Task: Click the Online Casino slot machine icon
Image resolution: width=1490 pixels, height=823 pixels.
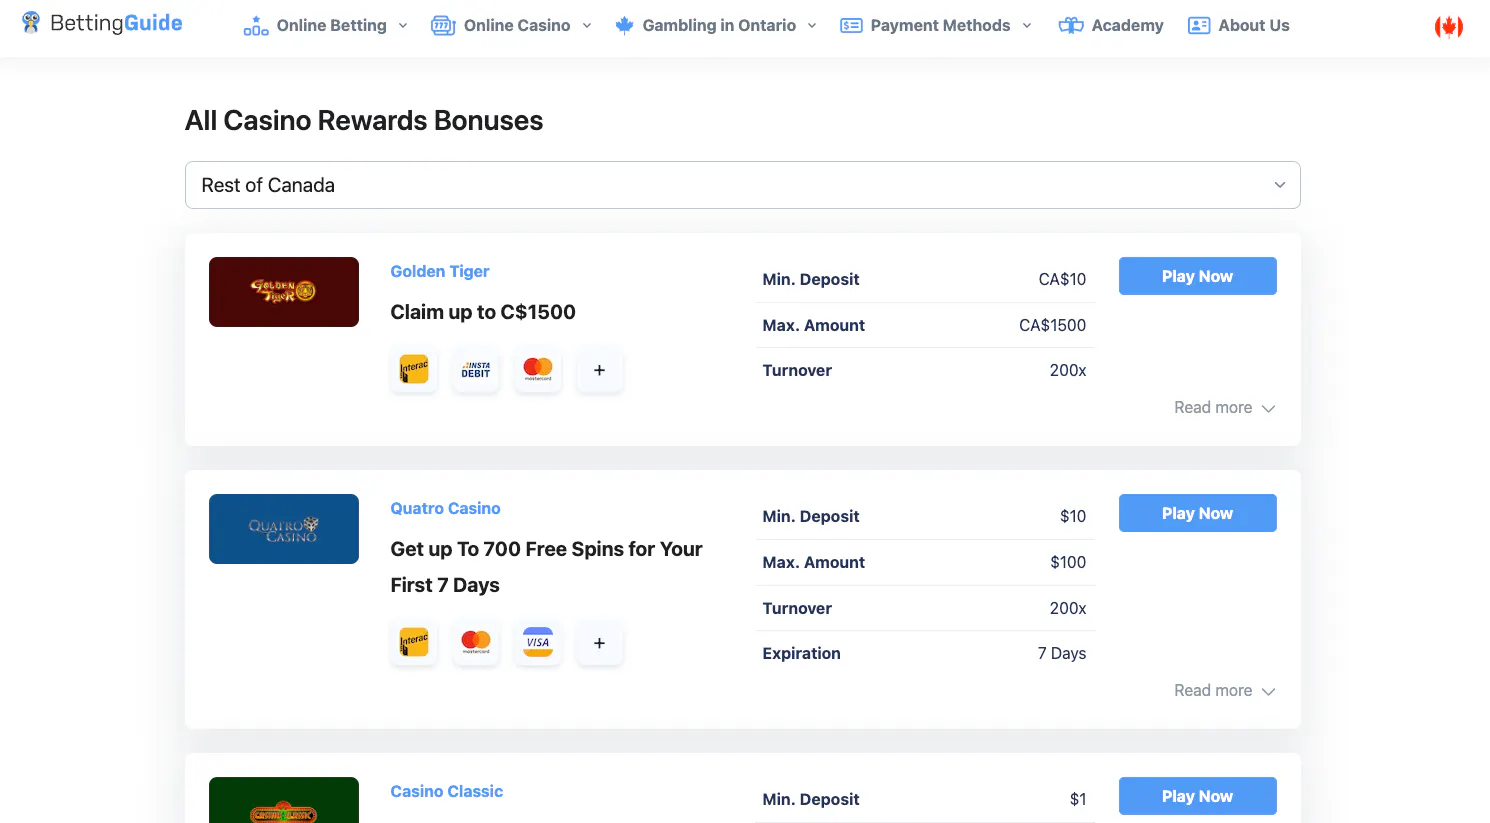Action: pyautogui.click(x=443, y=26)
